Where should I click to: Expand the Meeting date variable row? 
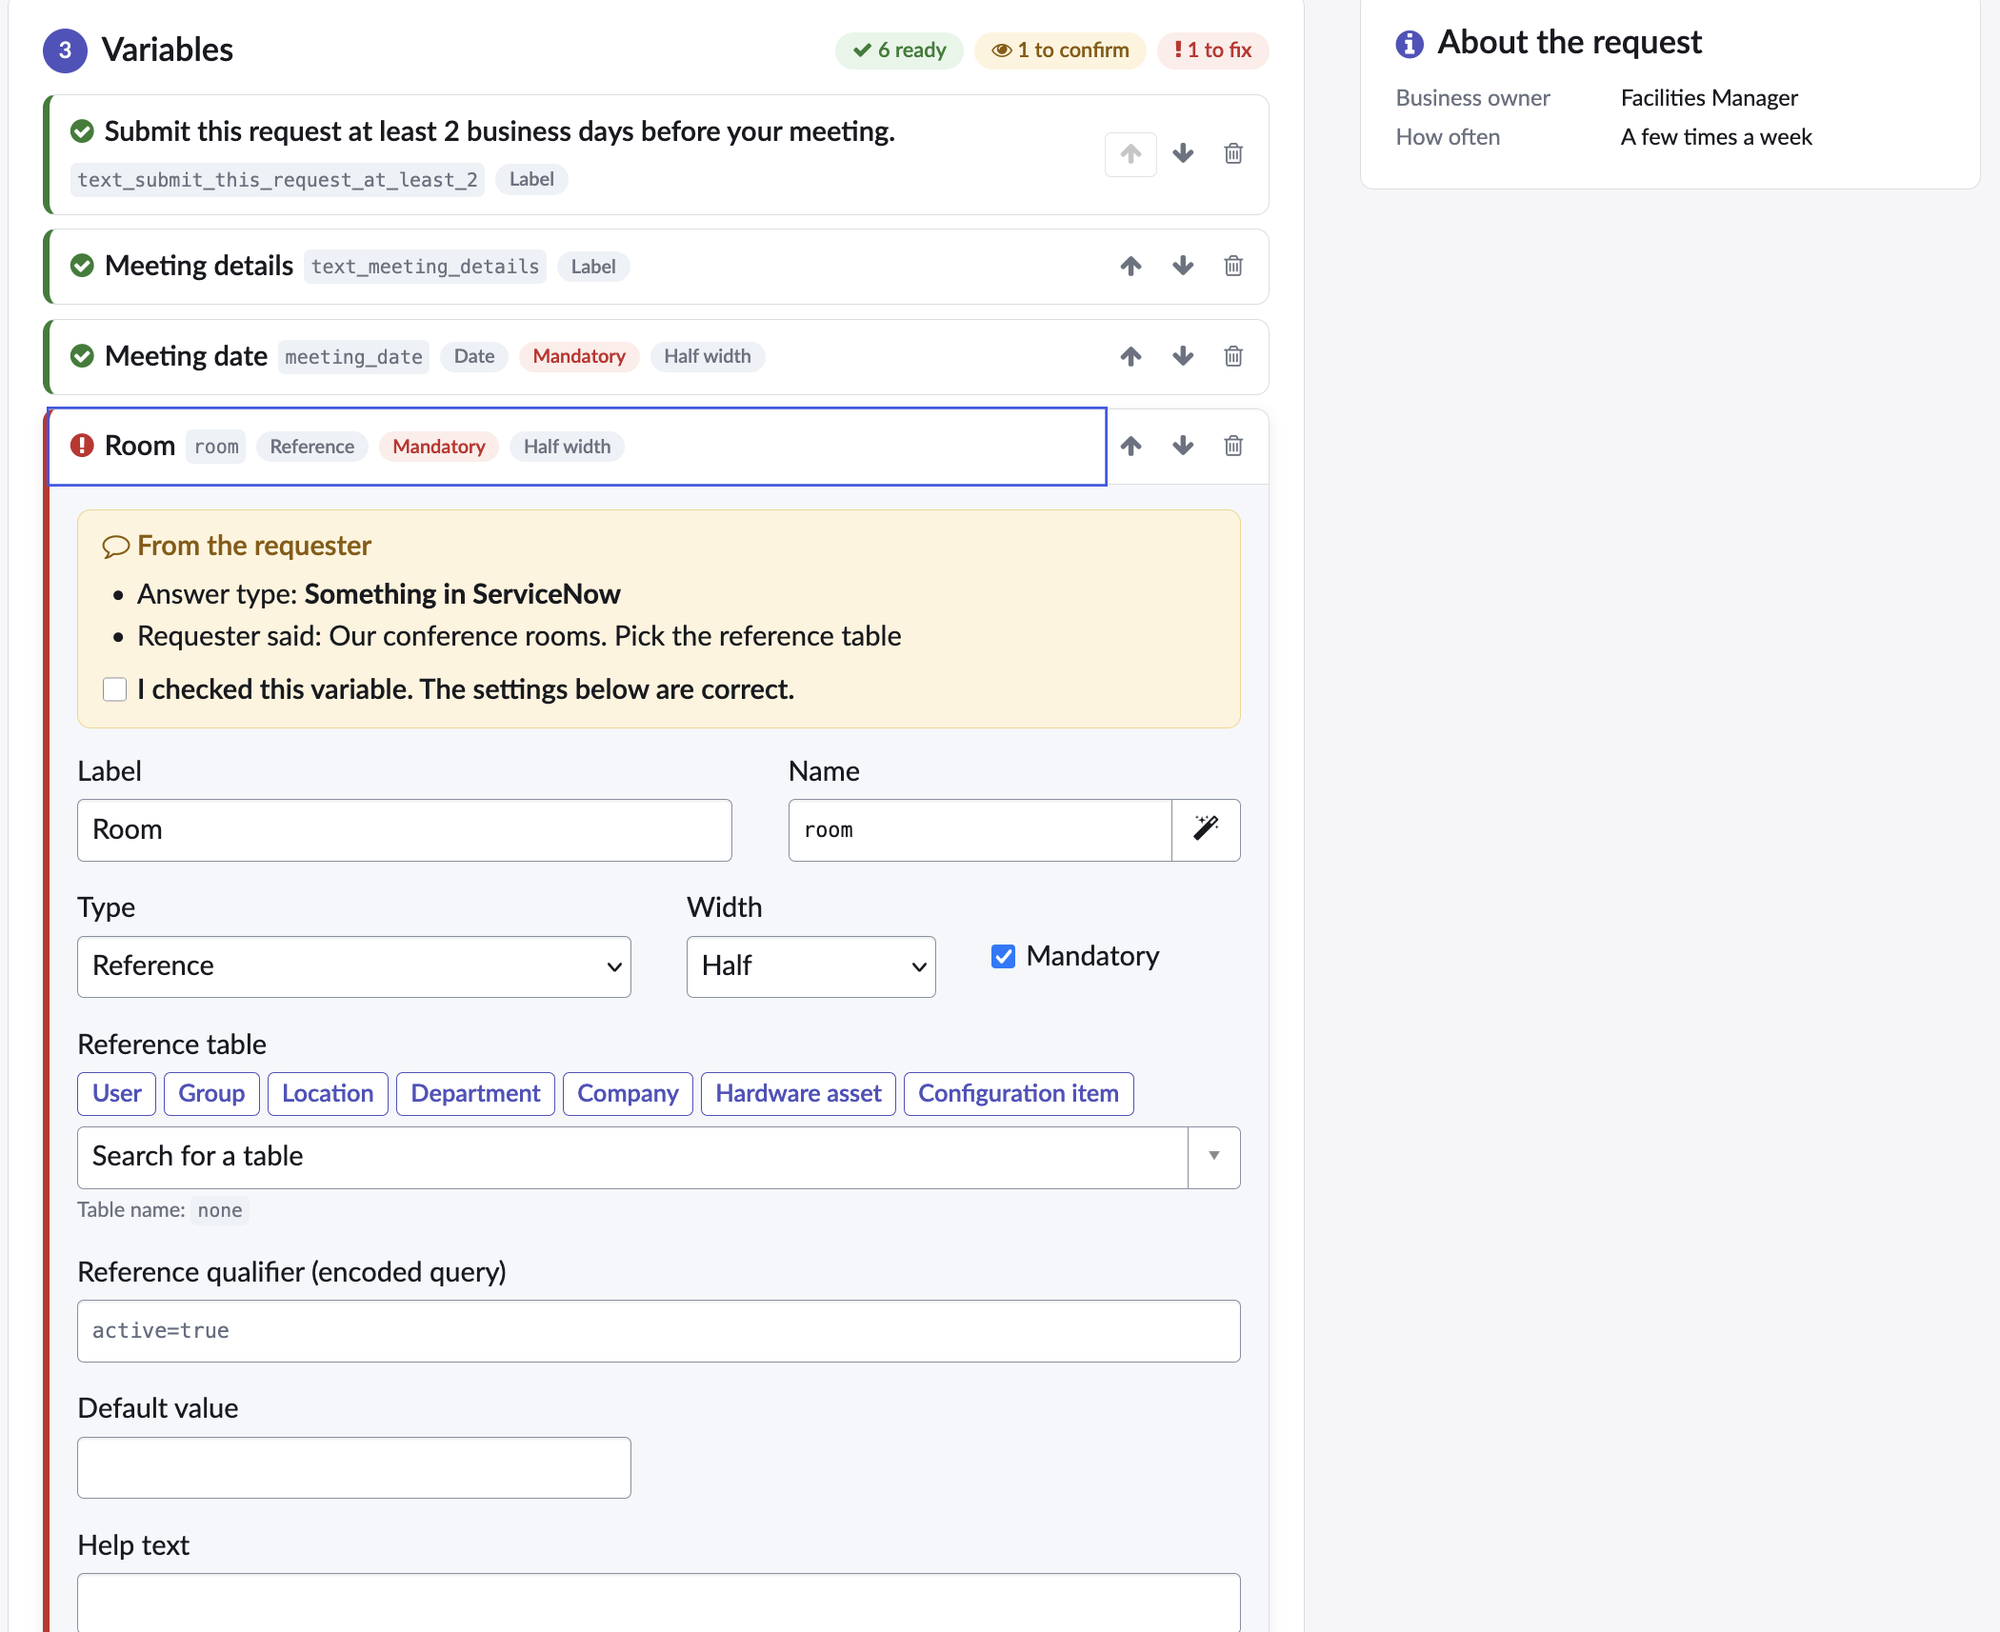[577, 356]
